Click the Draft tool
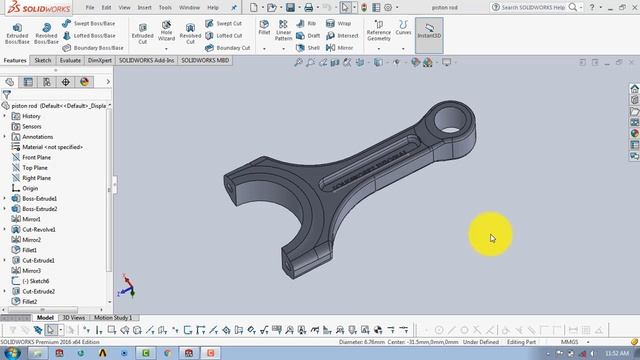 point(308,36)
